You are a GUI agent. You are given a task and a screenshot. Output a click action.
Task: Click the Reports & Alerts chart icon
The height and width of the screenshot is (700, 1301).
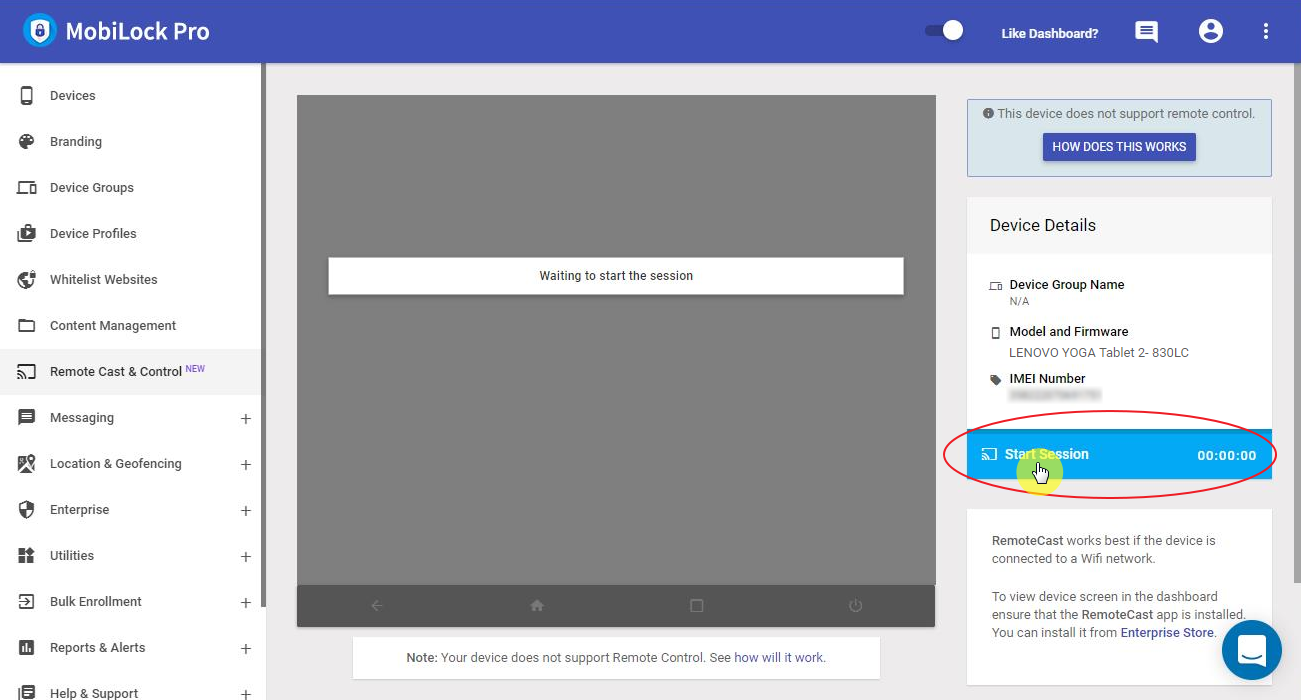tap(27, 648)
